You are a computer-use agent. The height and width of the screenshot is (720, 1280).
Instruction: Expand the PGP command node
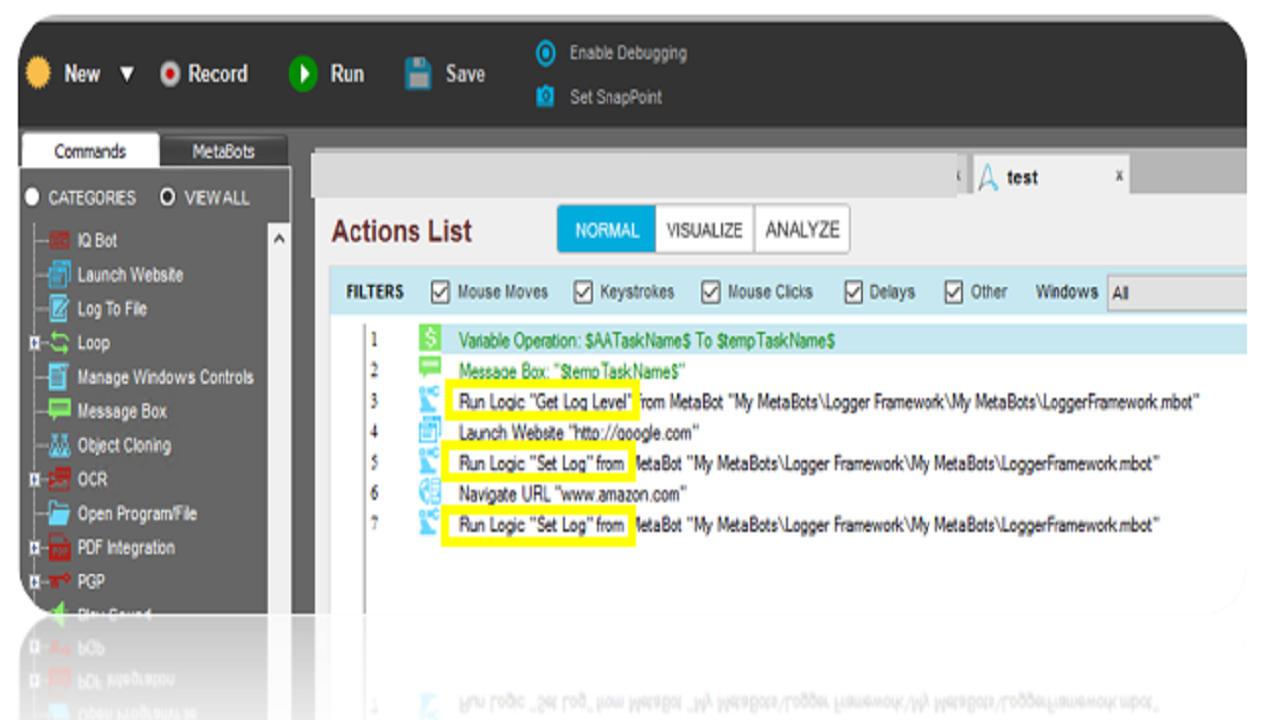(x=35, y=582)
